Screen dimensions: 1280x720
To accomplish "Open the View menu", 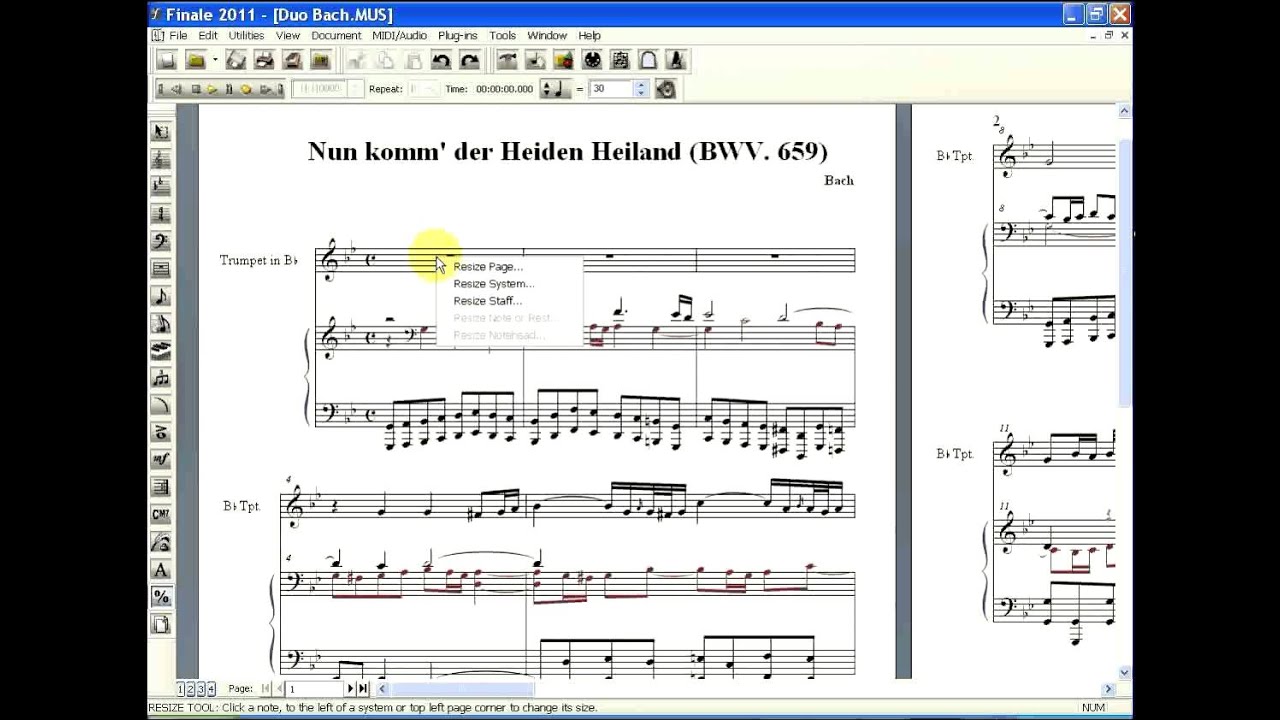I will pyautogui.click(x=288, y=35).
